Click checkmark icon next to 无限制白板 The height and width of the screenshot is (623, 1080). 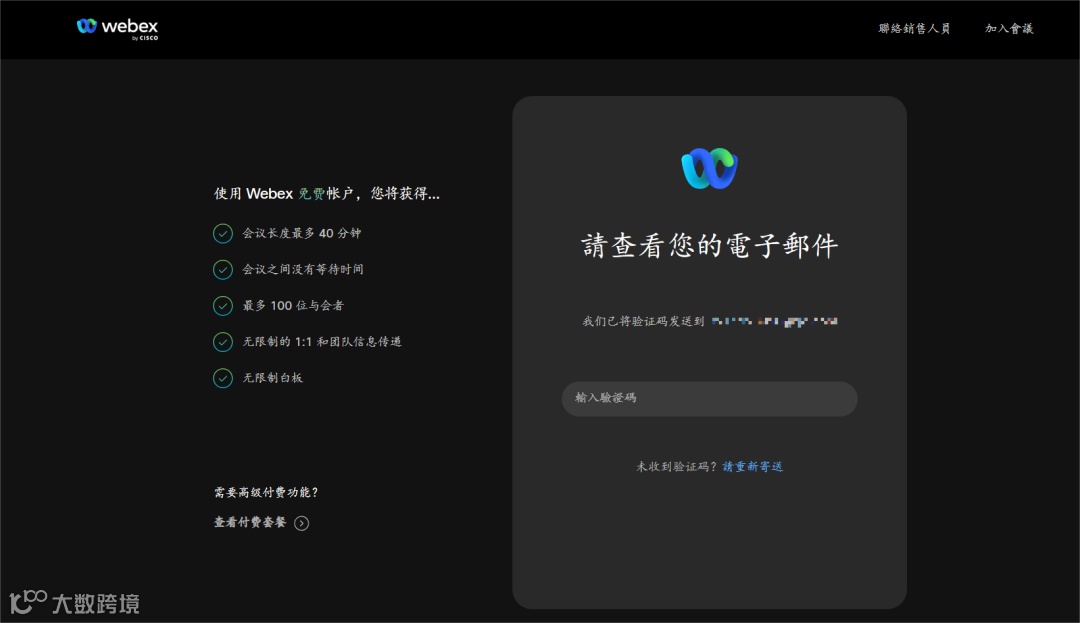click(222, 378)
